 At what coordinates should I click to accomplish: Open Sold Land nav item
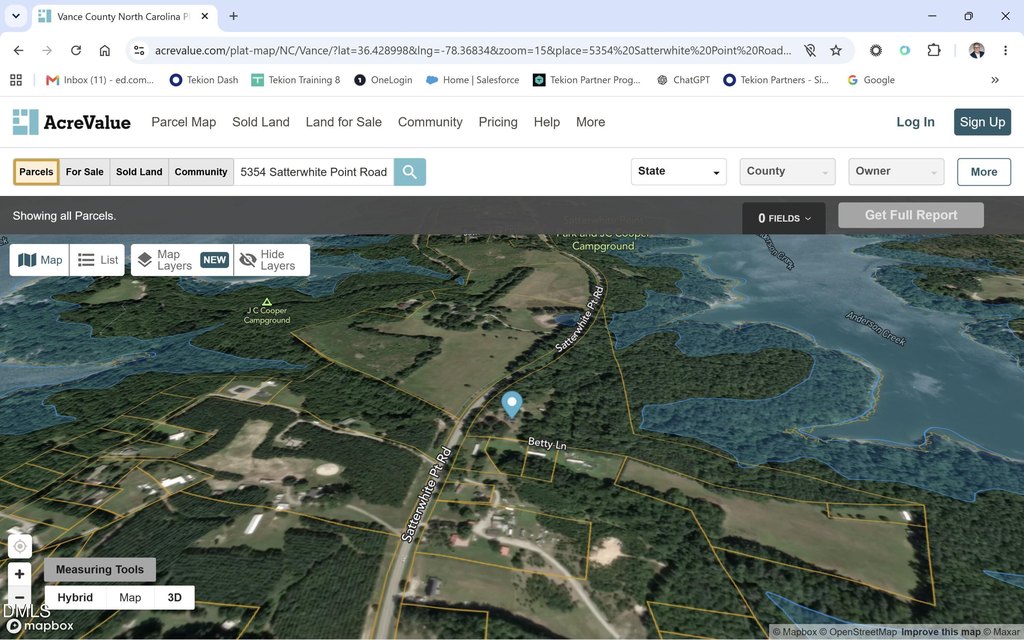click(x=261, y=122)
